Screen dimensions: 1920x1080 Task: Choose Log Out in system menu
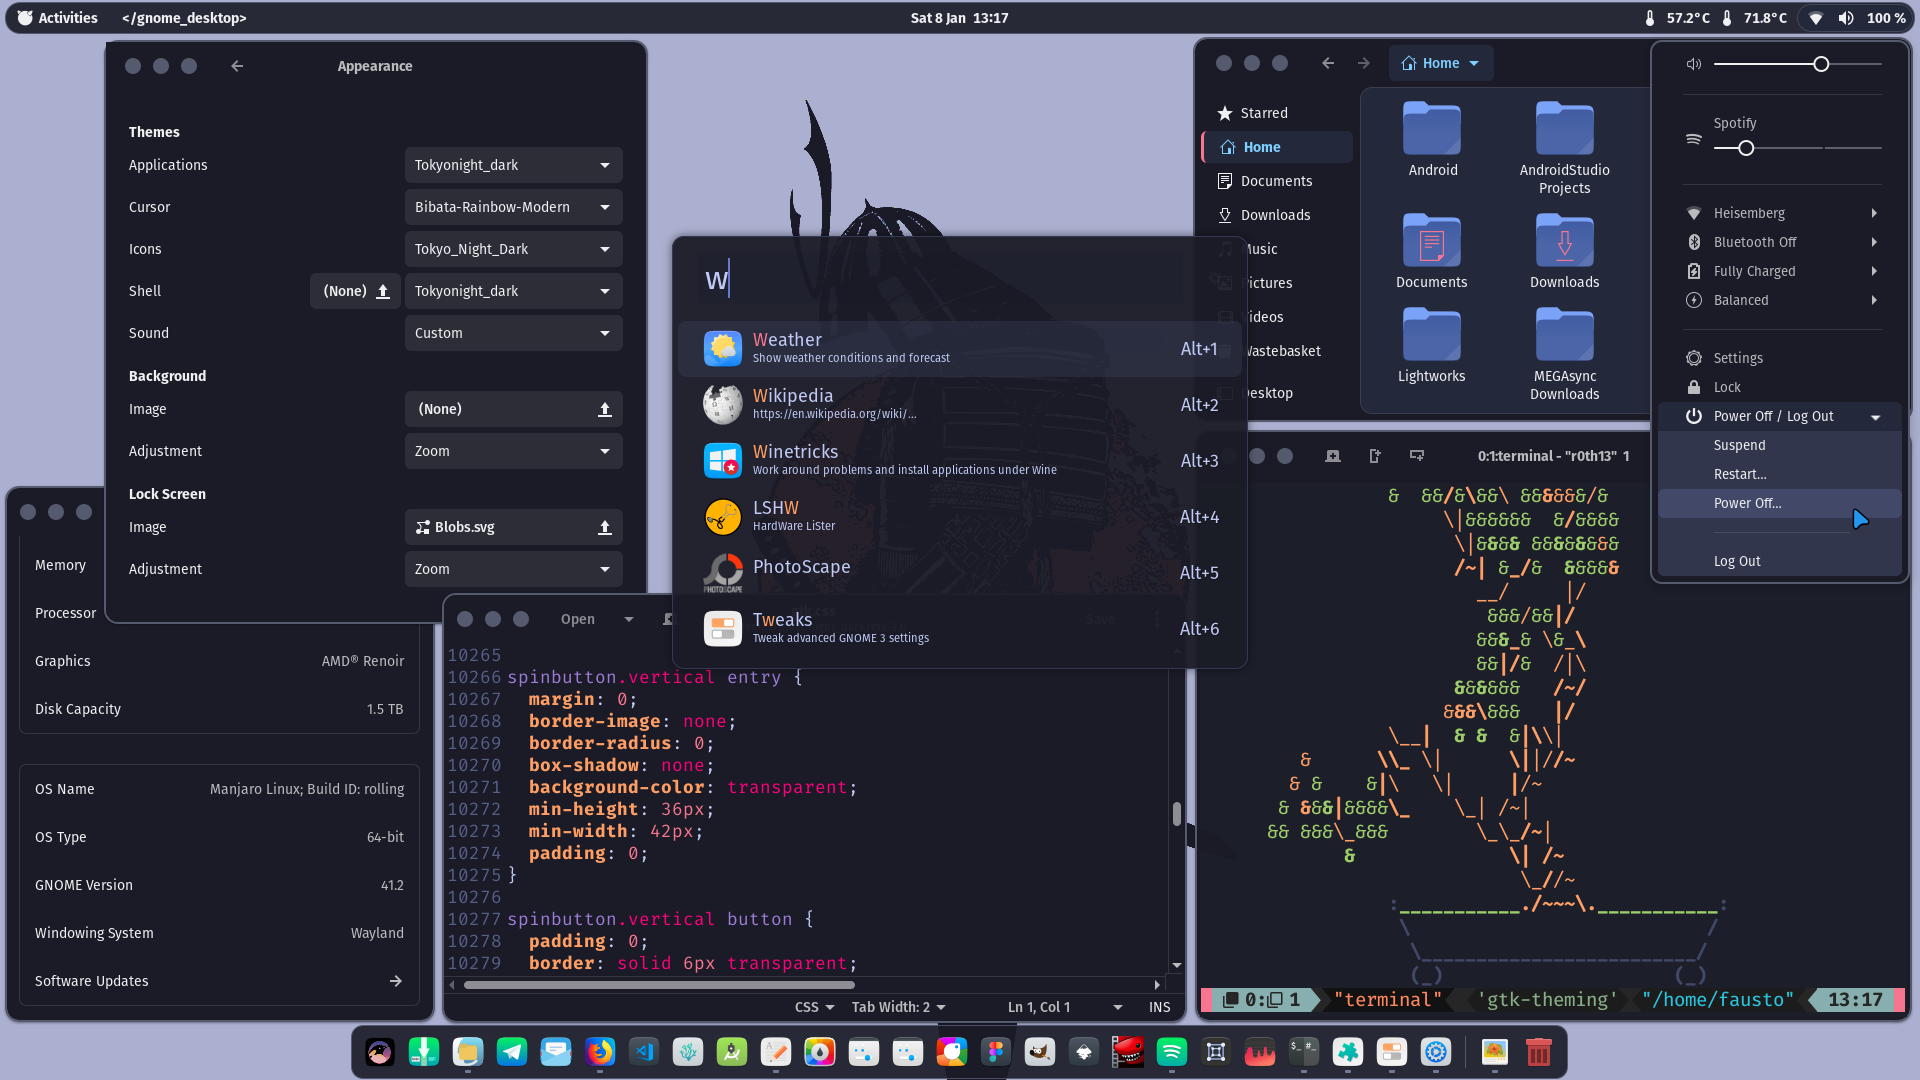(x=1779, y=561)
